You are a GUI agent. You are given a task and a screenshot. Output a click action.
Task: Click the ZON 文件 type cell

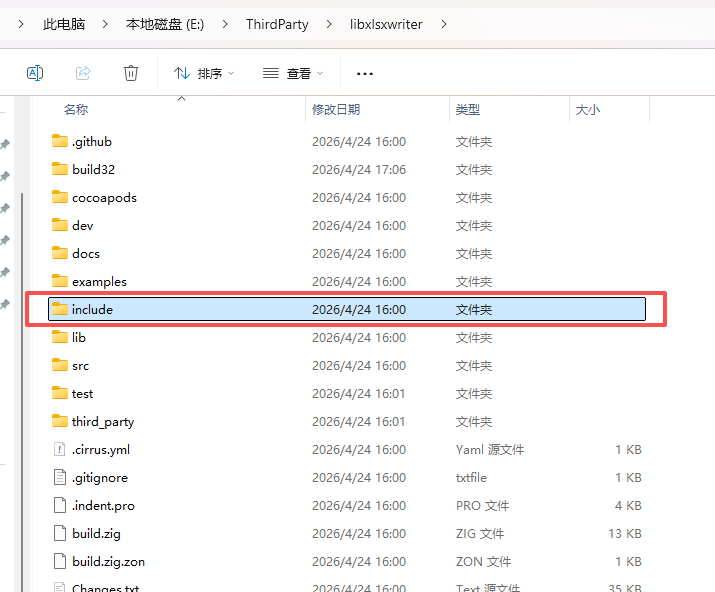[483, 561]
